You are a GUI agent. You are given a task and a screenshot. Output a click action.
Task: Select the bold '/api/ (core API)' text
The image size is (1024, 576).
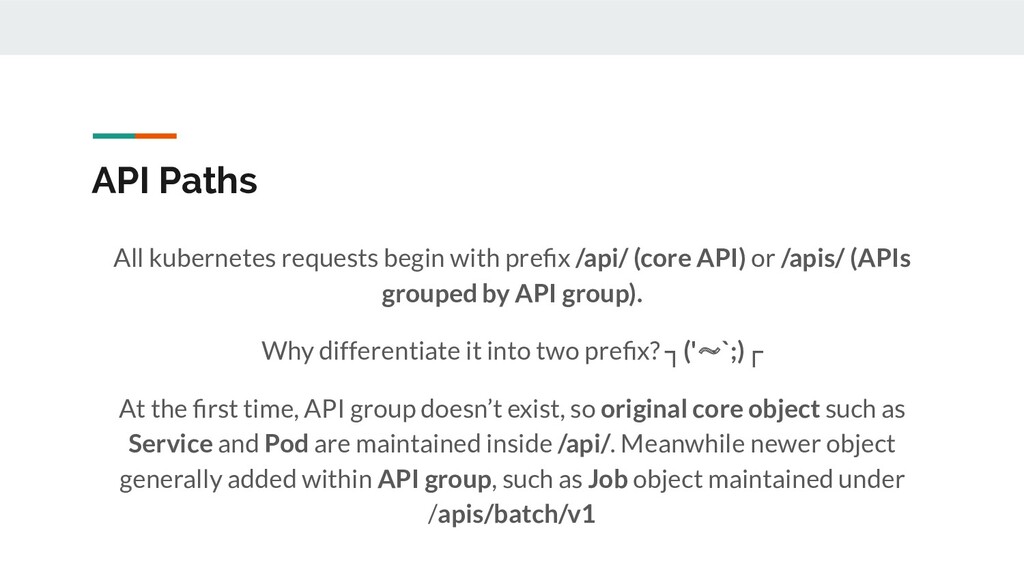click(660, 258)
